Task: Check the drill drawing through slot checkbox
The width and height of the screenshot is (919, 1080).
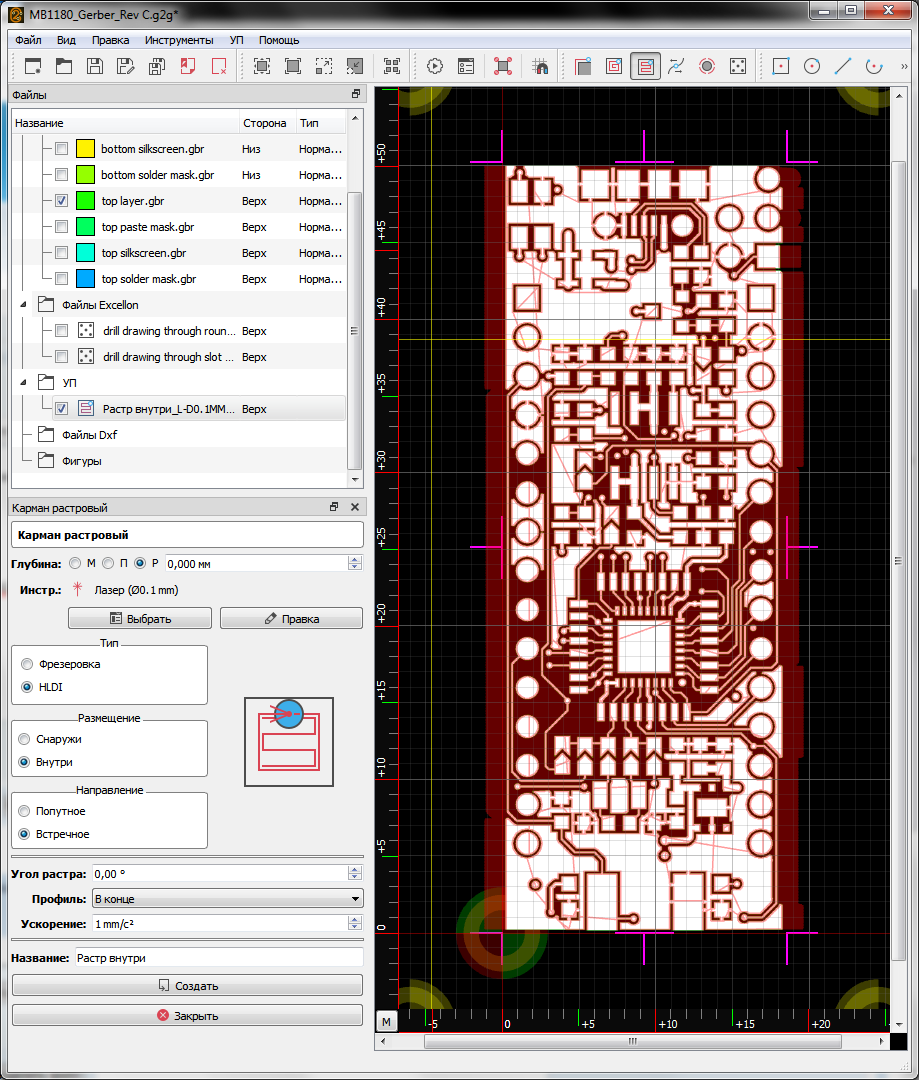Action: click(61, 357)
